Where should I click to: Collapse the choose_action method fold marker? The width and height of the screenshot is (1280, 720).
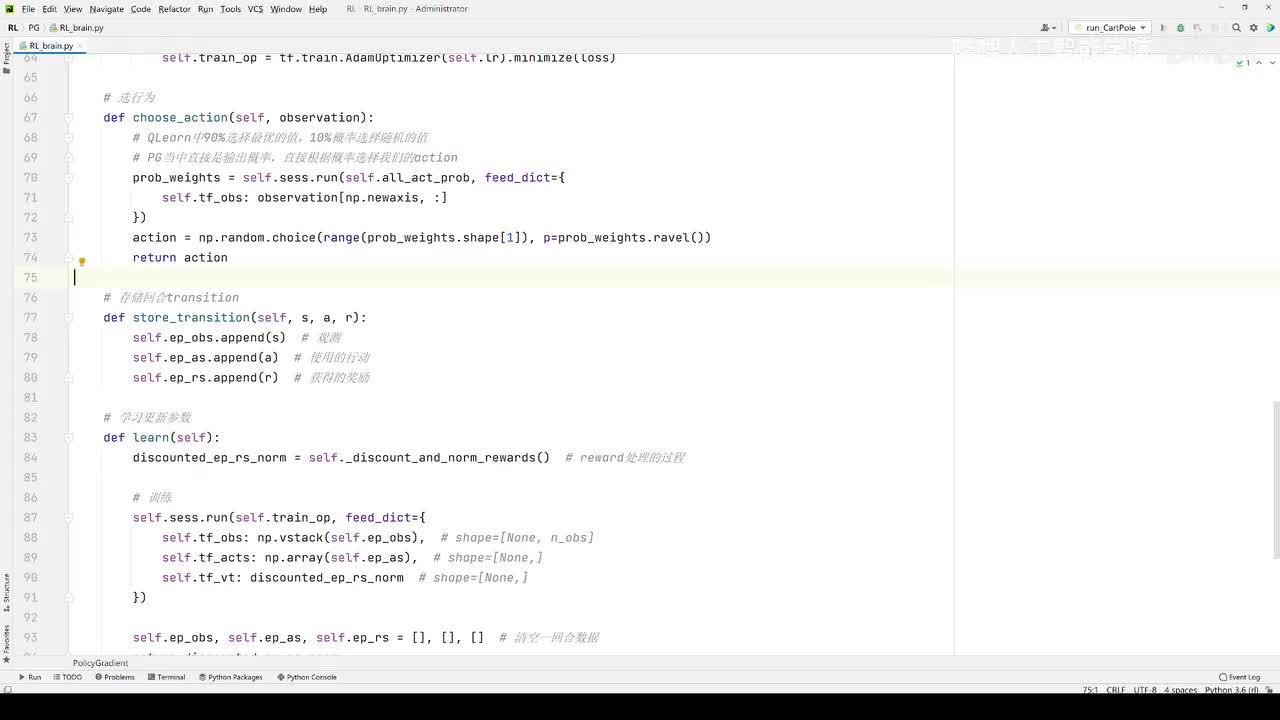69,118
